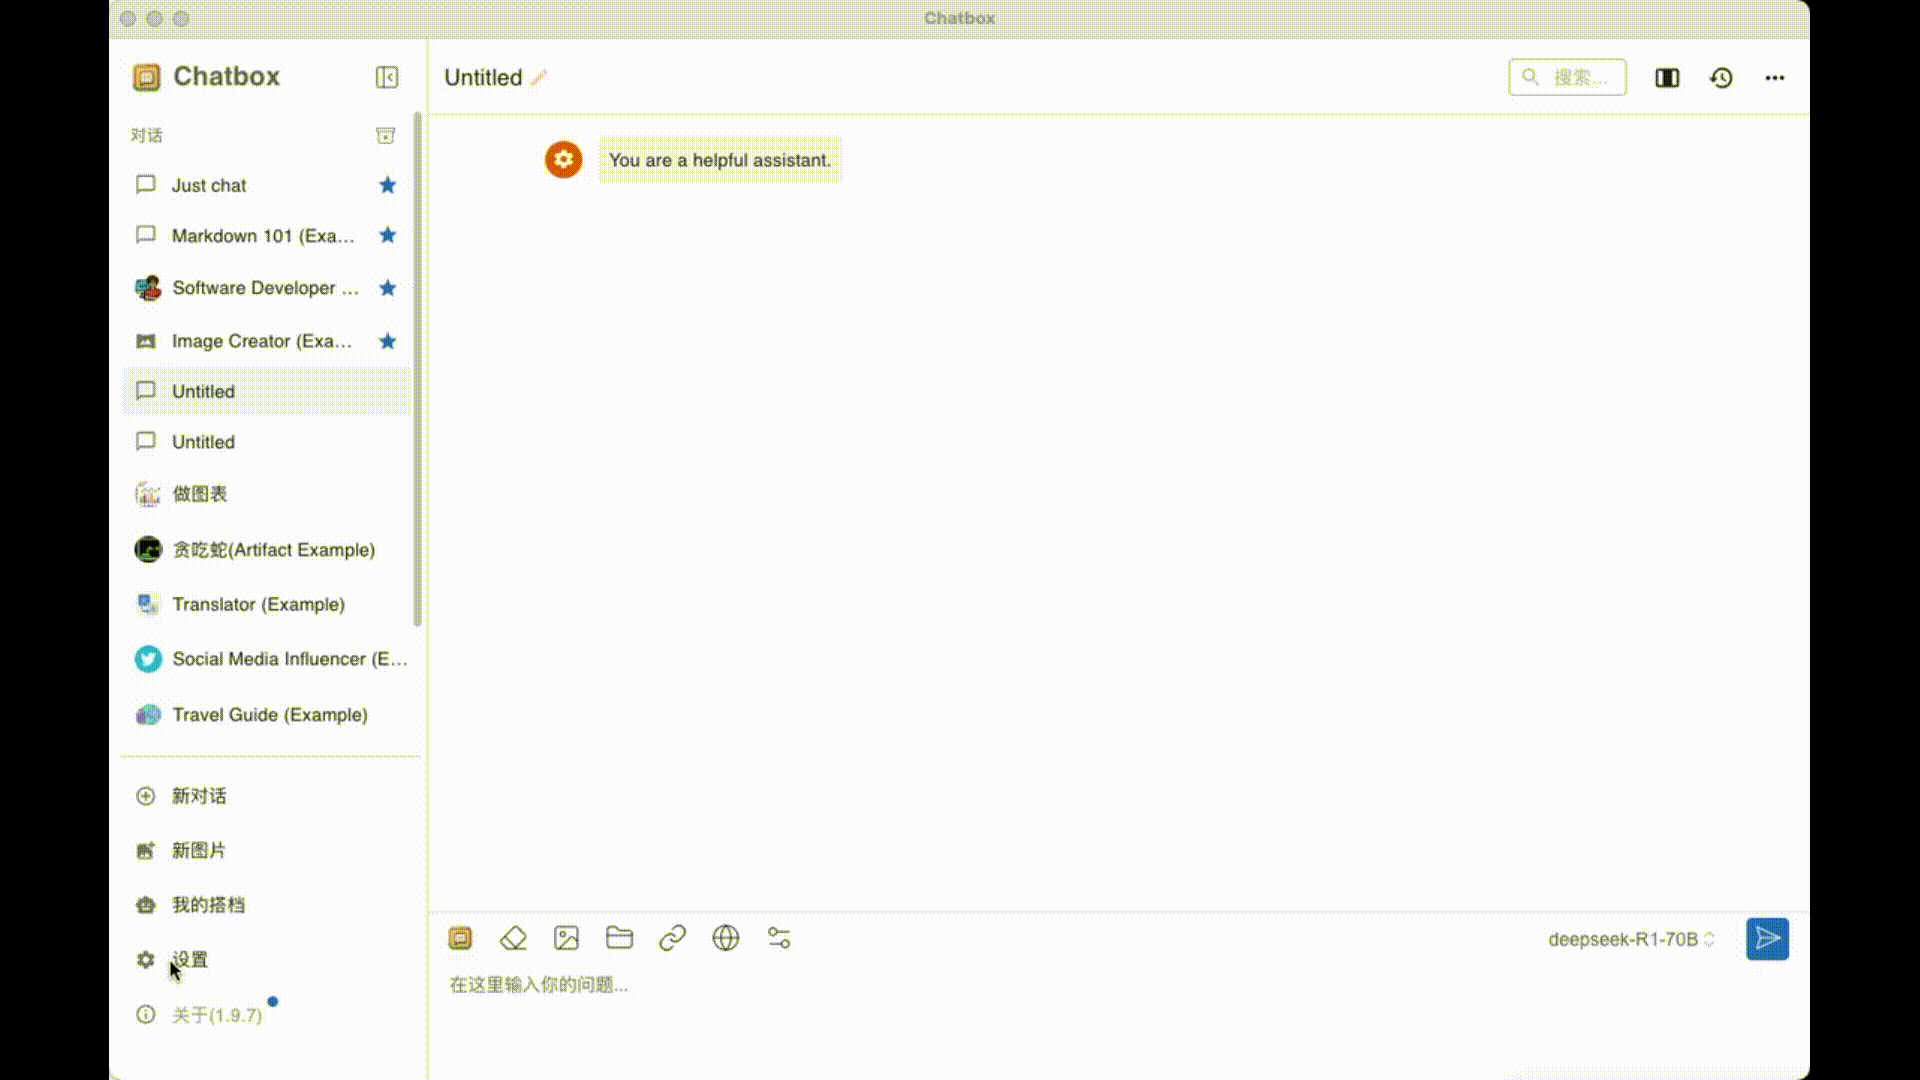Attach a link with the chain icon
This screenshot has width=1920, height=1080.
coord(672,938)
